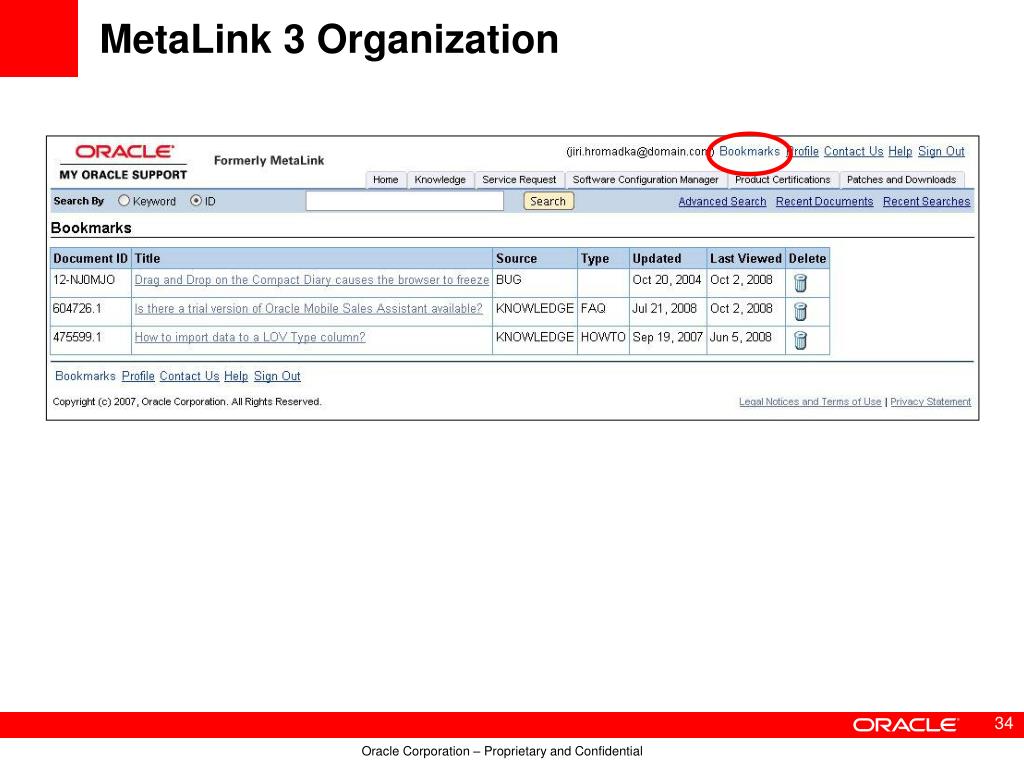Click the footer Help link
1024x768 pixels.
[236, 376]
